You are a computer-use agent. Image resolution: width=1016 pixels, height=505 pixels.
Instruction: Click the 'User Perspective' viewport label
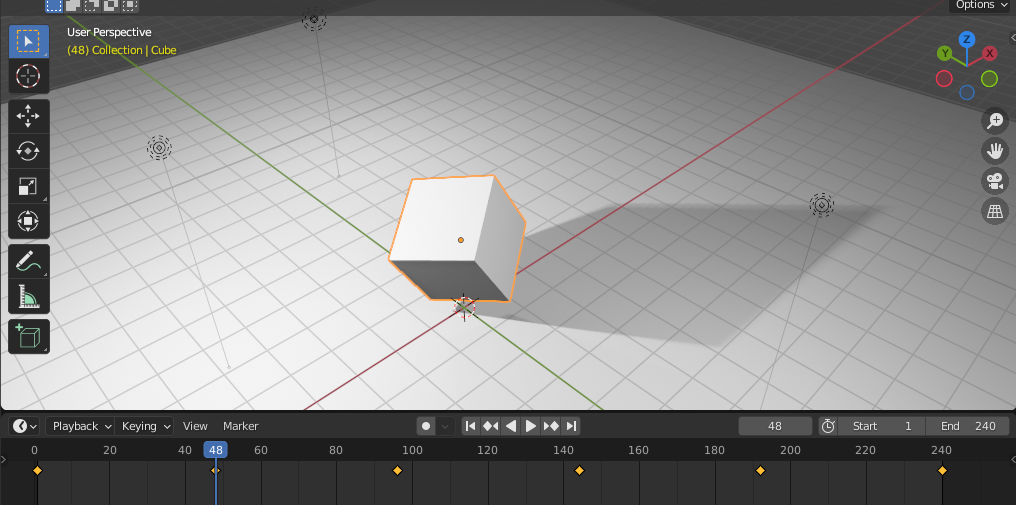[x=109, y=32]
